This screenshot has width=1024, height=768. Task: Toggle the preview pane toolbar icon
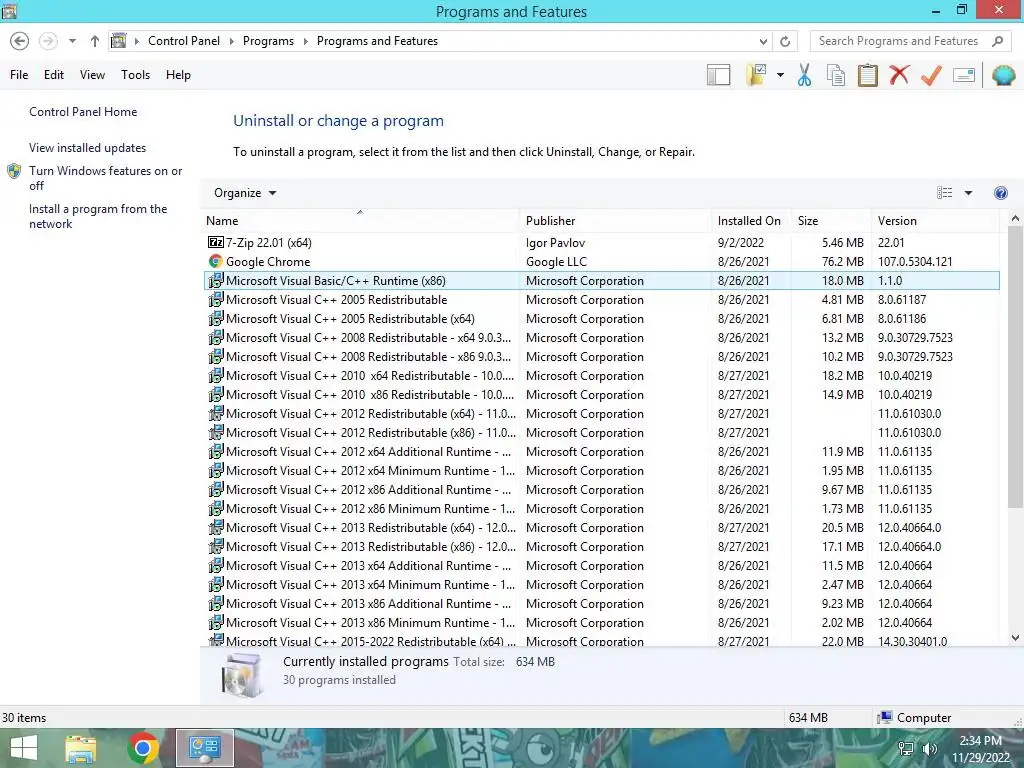click(718, 75)
